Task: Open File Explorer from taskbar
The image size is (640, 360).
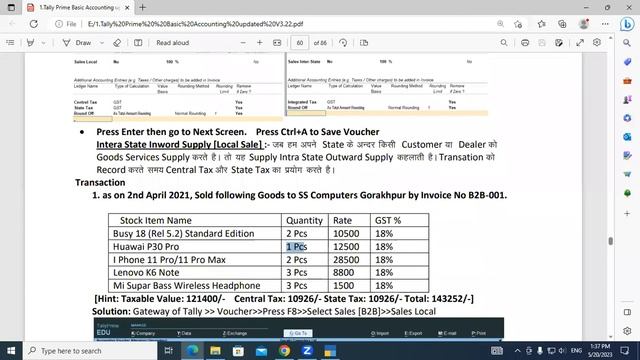Action: coord(215,351)
